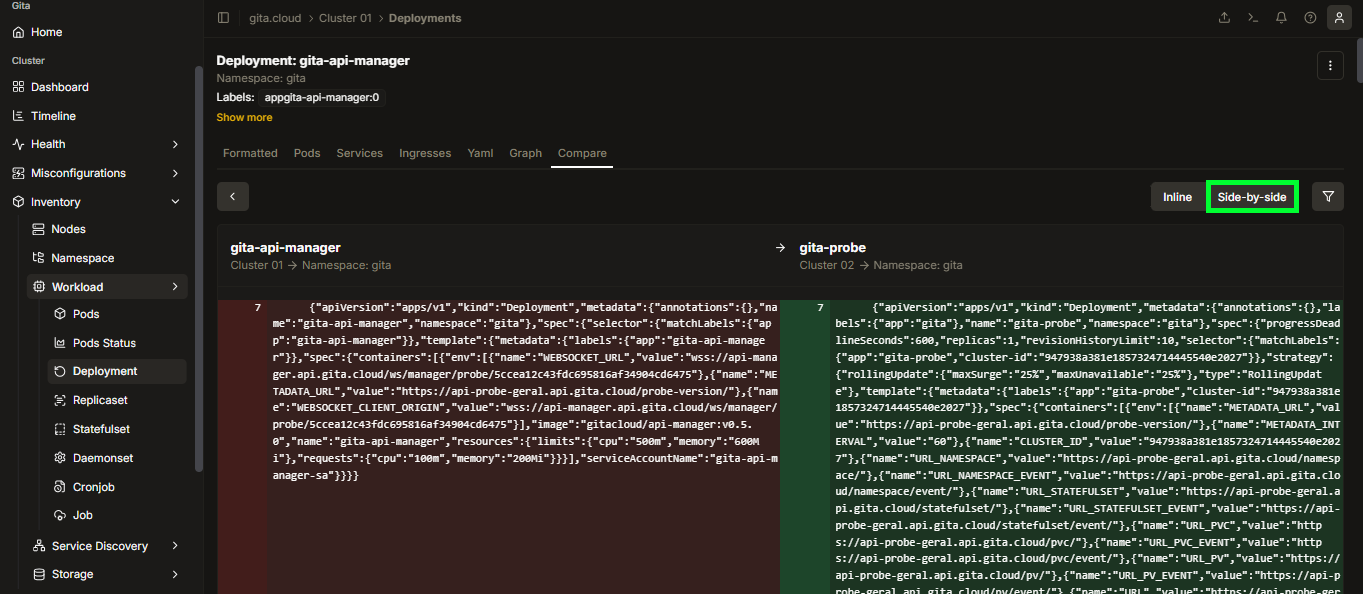1363x594 pixels.
Task: Expand the Service Discovery section
Action: [x=107, y=546]
